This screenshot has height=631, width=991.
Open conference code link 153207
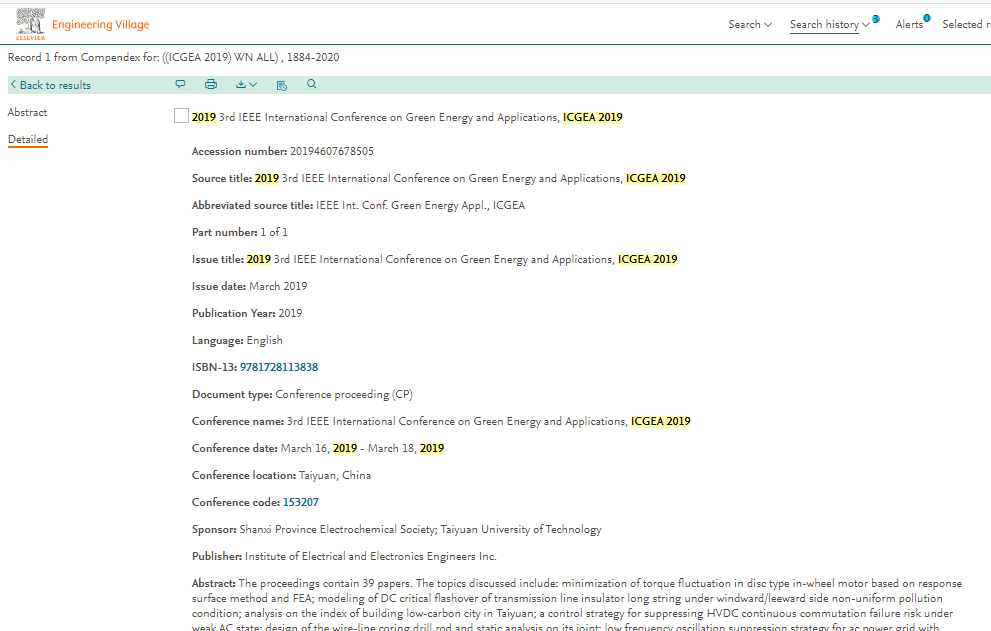click(301, 502)
